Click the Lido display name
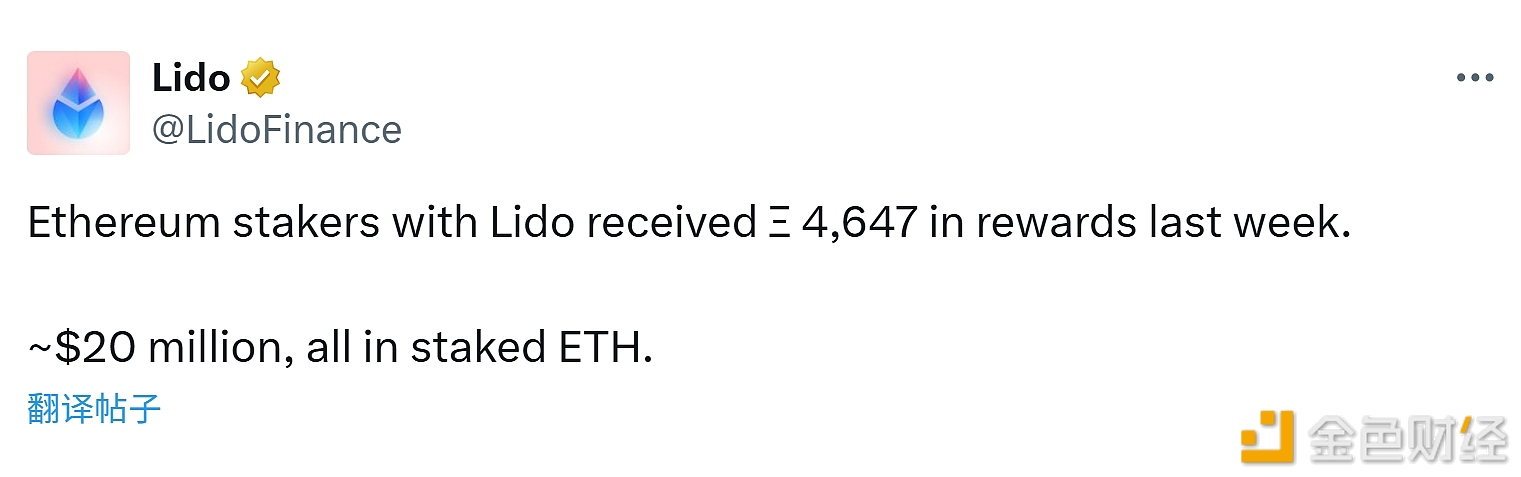The height and width of the screenshot is (477, 1521). click(x=191, y=78)
